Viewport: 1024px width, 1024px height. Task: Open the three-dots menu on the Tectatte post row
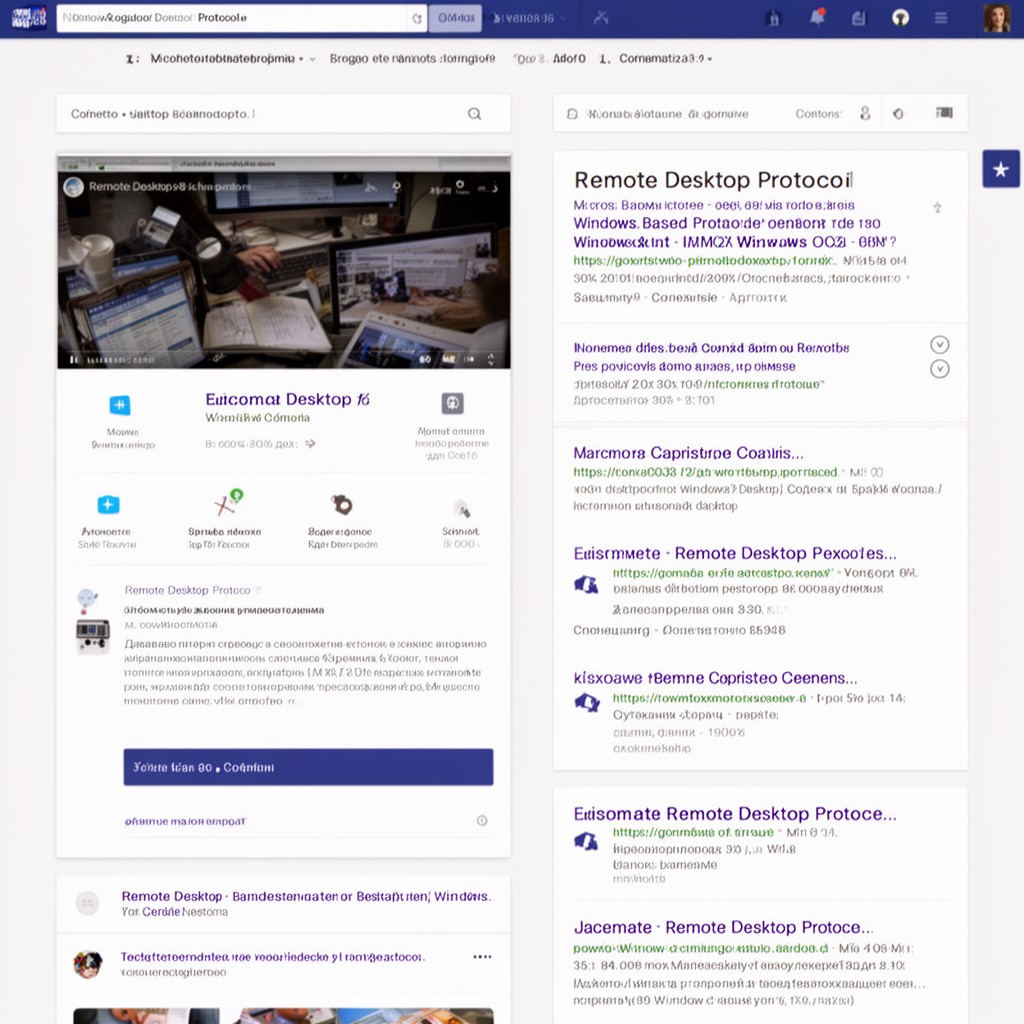(x=482, y=957)
